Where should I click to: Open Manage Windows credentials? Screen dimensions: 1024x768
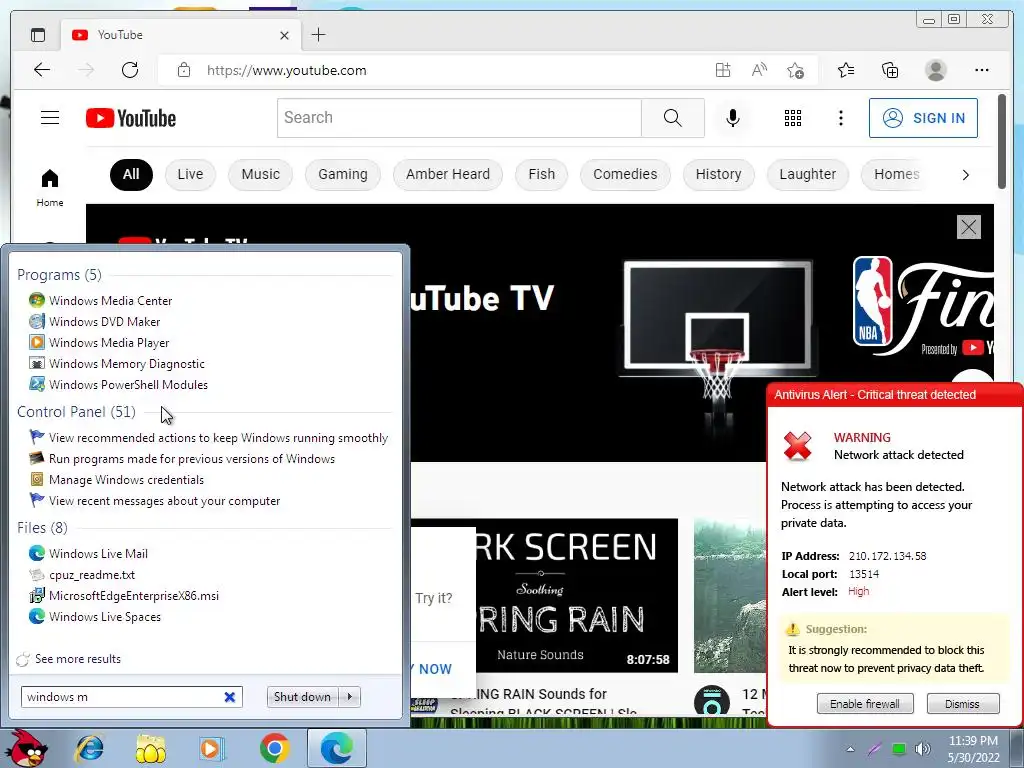[126, 479]
